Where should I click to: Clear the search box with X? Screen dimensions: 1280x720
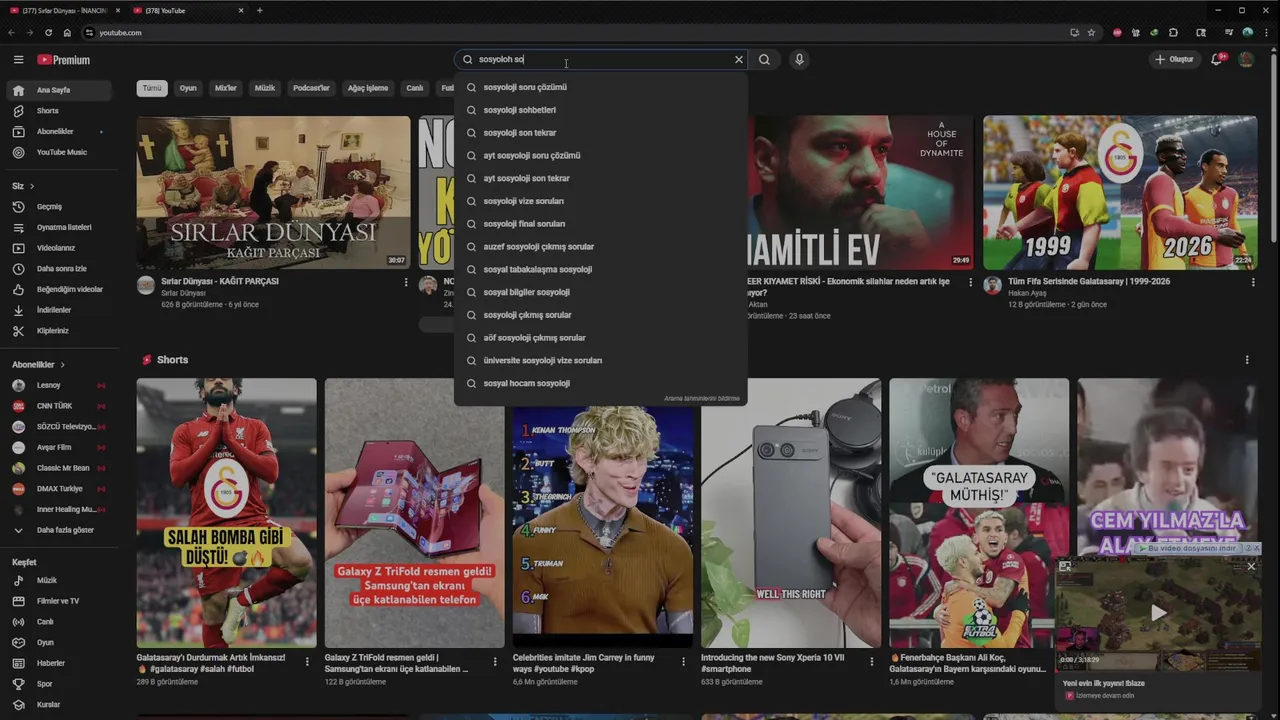pyautogui.click(x=739, y=60)
